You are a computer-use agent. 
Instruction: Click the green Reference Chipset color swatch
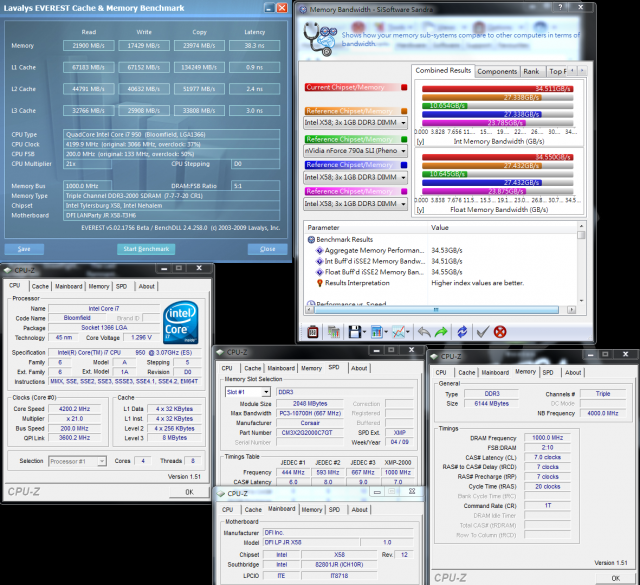point(404,139)
